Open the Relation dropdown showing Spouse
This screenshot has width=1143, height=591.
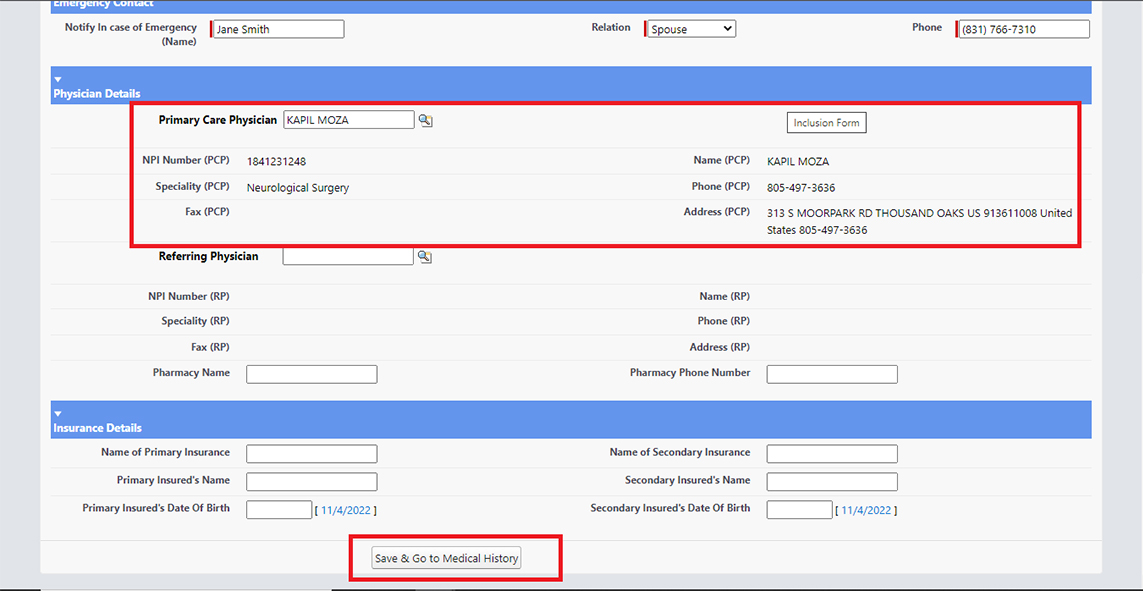pos(691,29)
